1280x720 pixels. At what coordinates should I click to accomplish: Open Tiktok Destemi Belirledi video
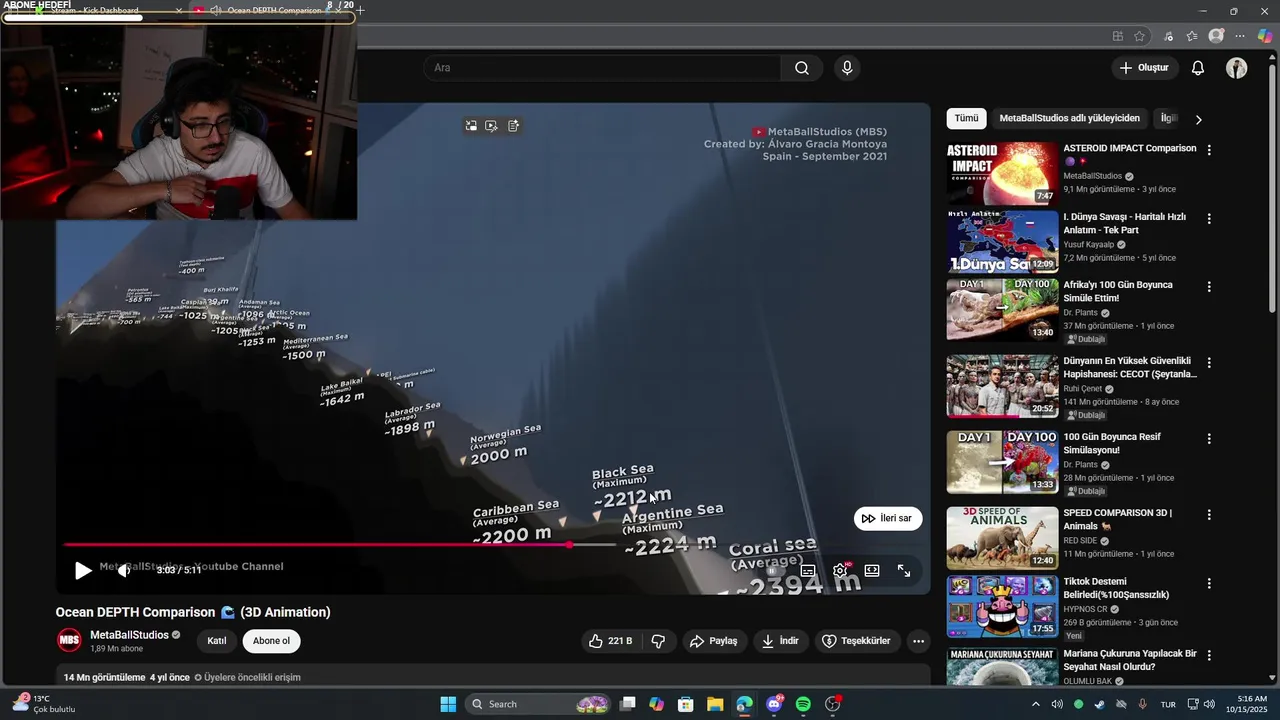pyautogui.click(x=1002, y=606)
